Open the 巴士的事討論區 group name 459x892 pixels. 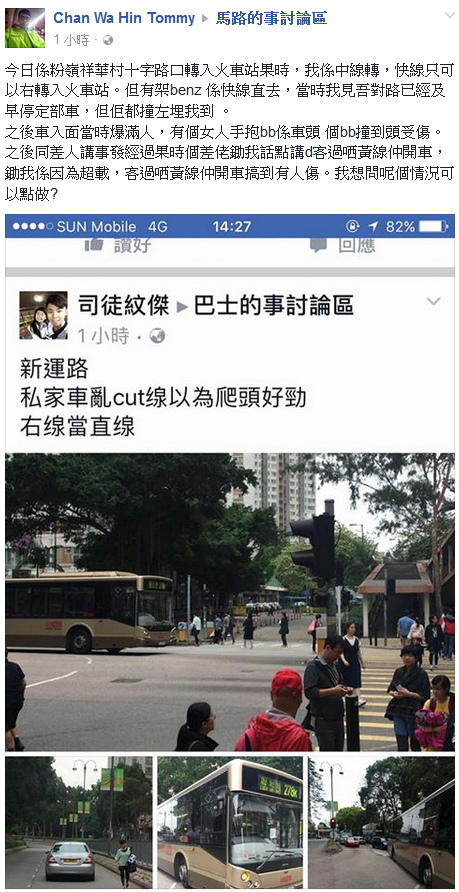274,306
